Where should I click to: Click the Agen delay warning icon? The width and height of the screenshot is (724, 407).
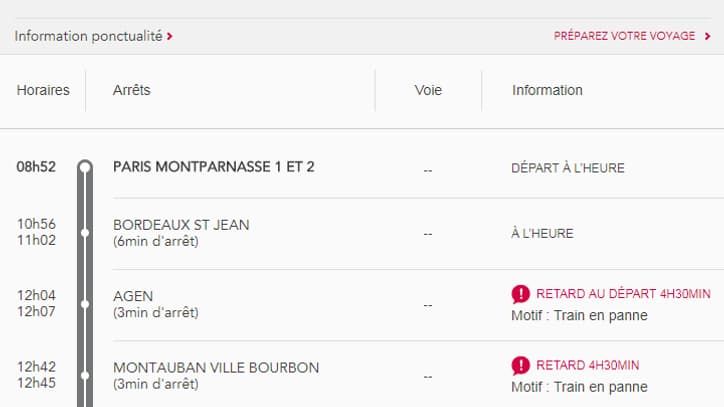point(520,294)
